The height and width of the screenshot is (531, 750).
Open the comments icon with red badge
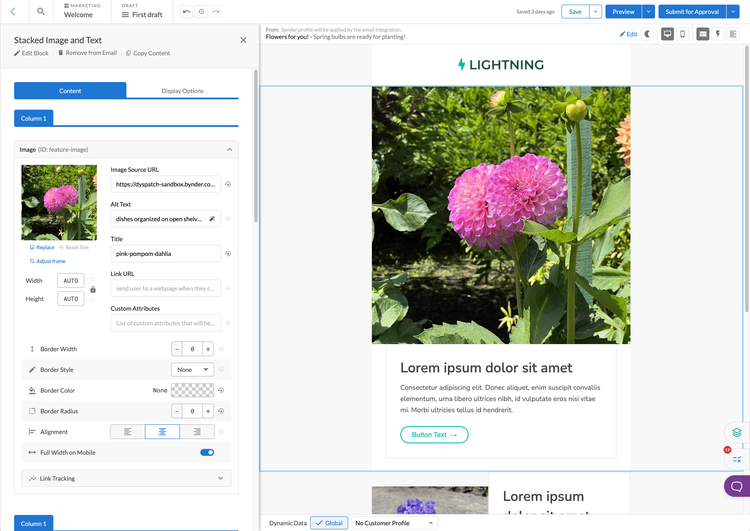[x=737, y=459]
